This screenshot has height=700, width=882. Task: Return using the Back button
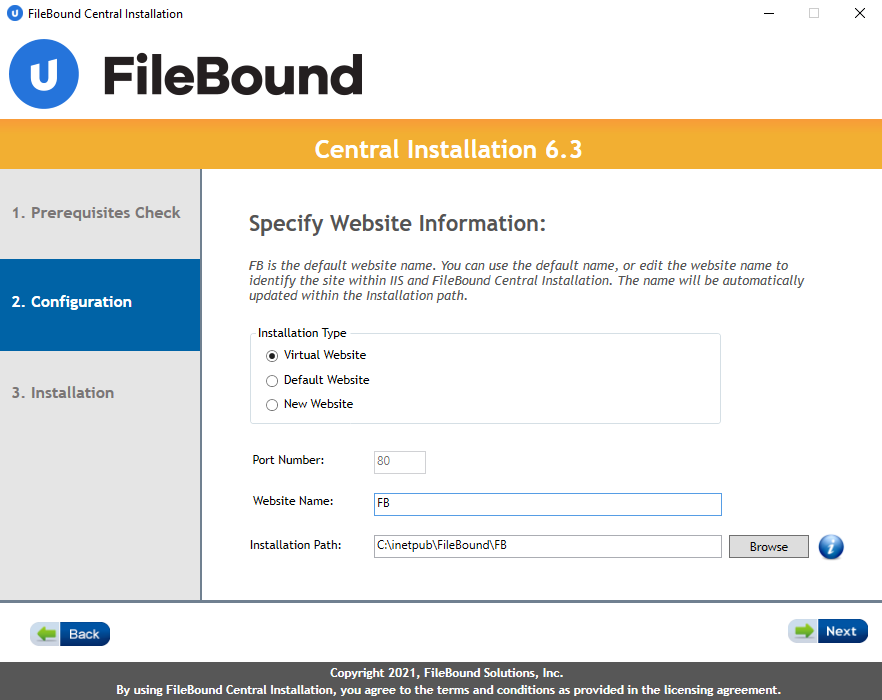(84, 634)
